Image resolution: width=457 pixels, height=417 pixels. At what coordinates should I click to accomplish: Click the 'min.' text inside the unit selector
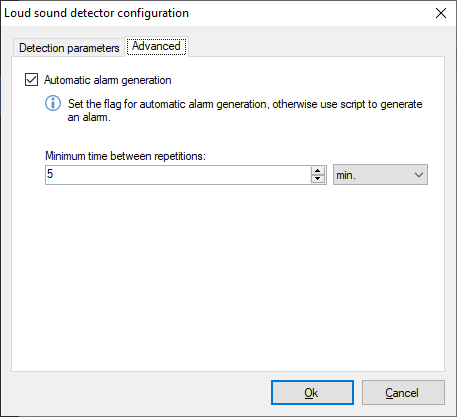point(346,175)
